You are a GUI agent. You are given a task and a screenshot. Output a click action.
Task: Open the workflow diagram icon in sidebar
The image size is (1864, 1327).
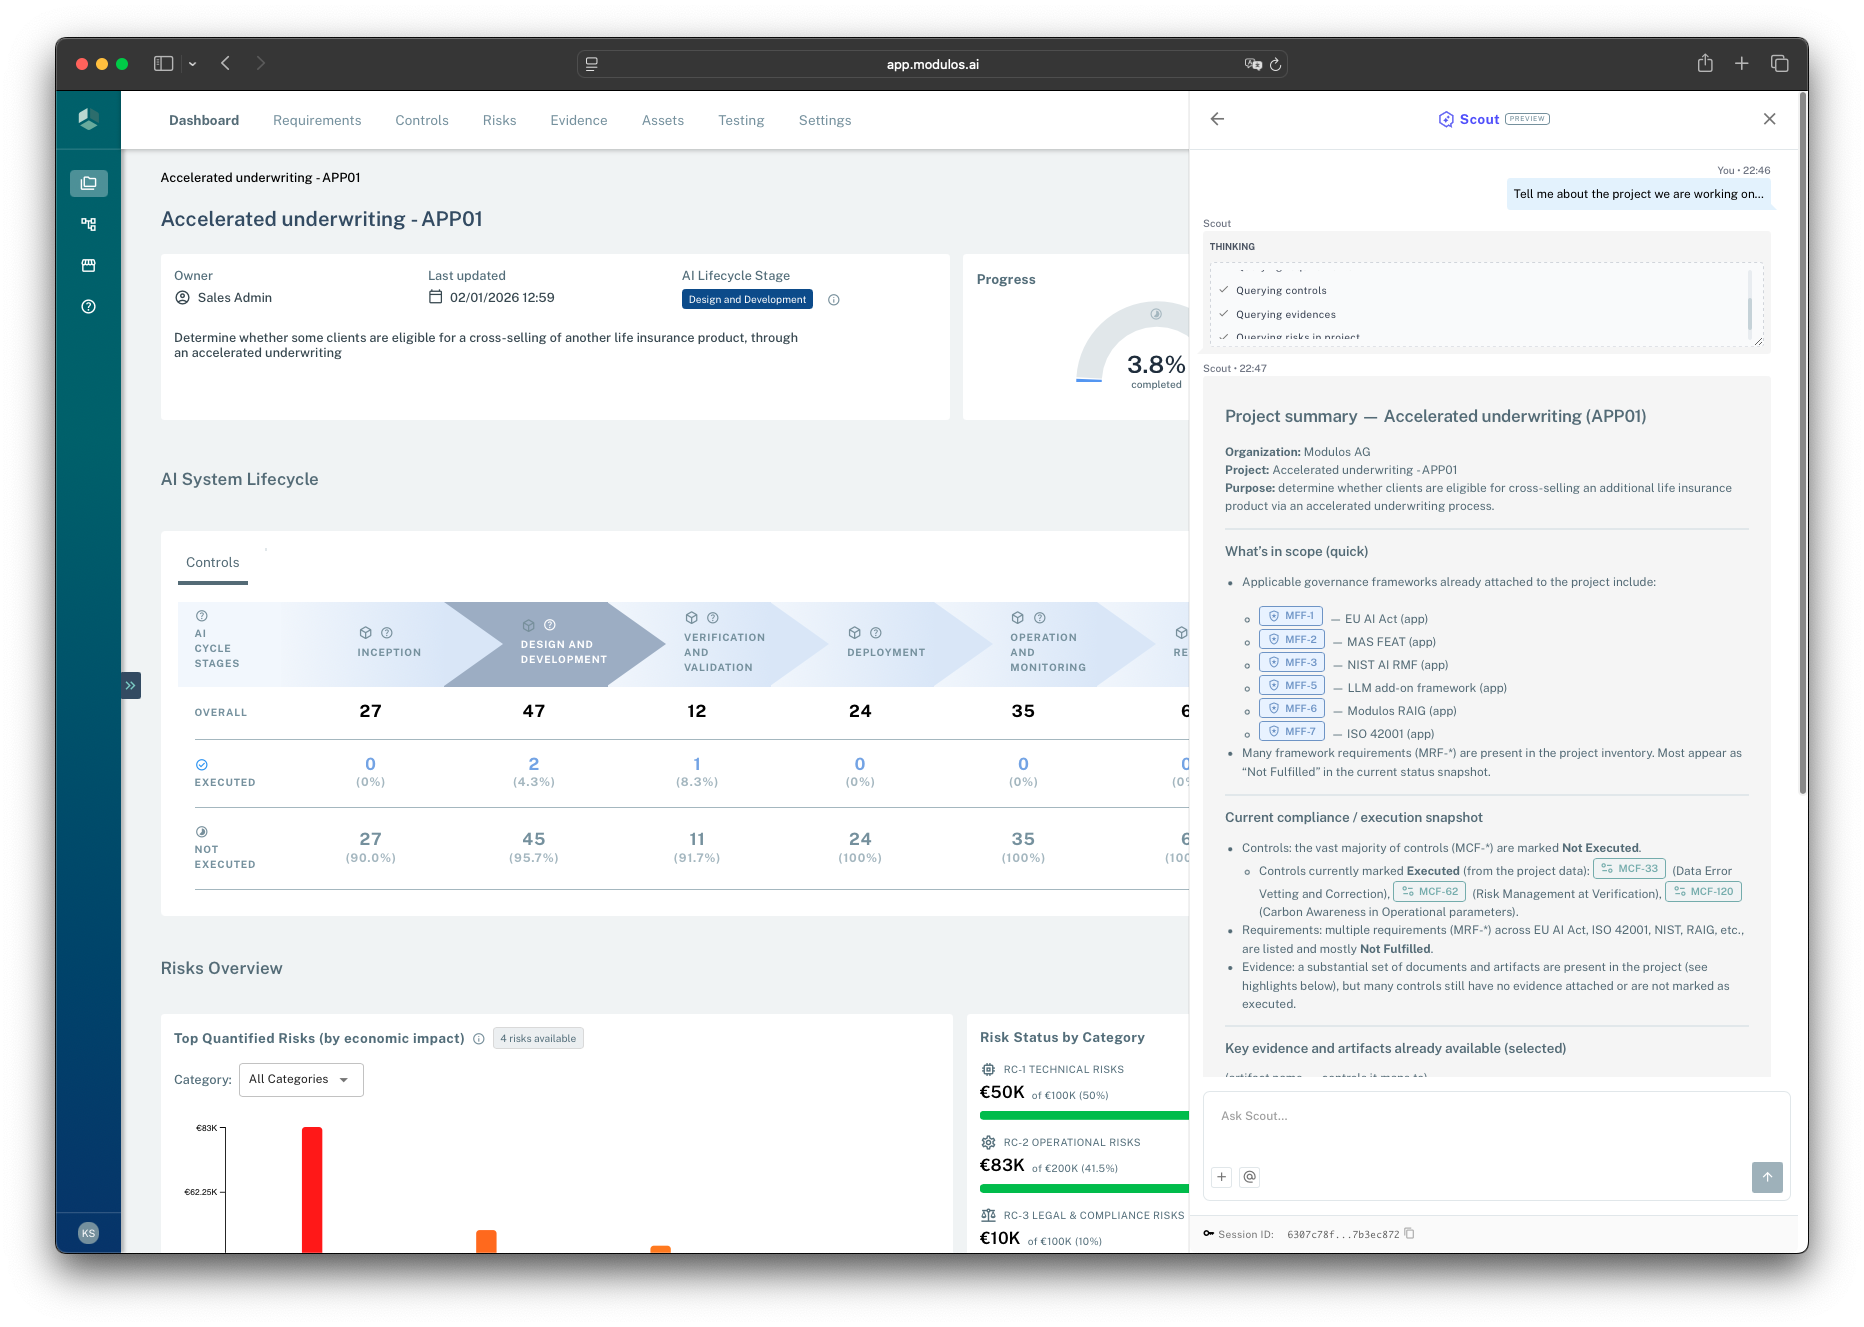tap(88, 224)
